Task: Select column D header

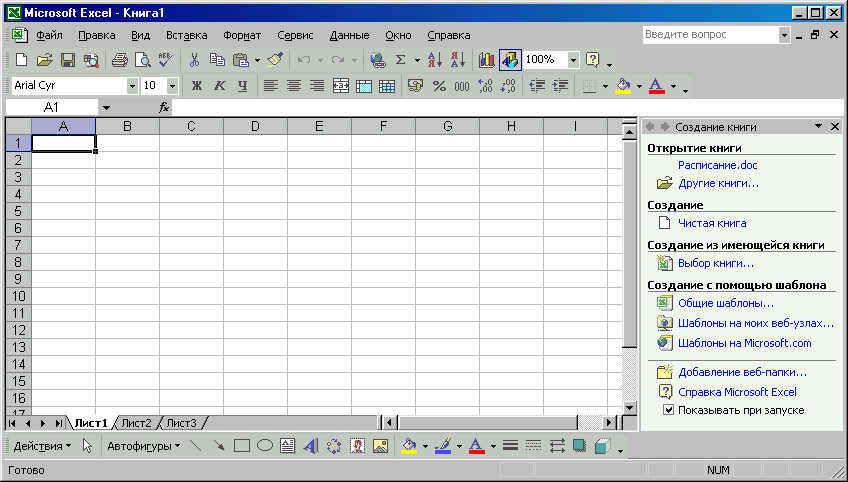Action: 255,127
